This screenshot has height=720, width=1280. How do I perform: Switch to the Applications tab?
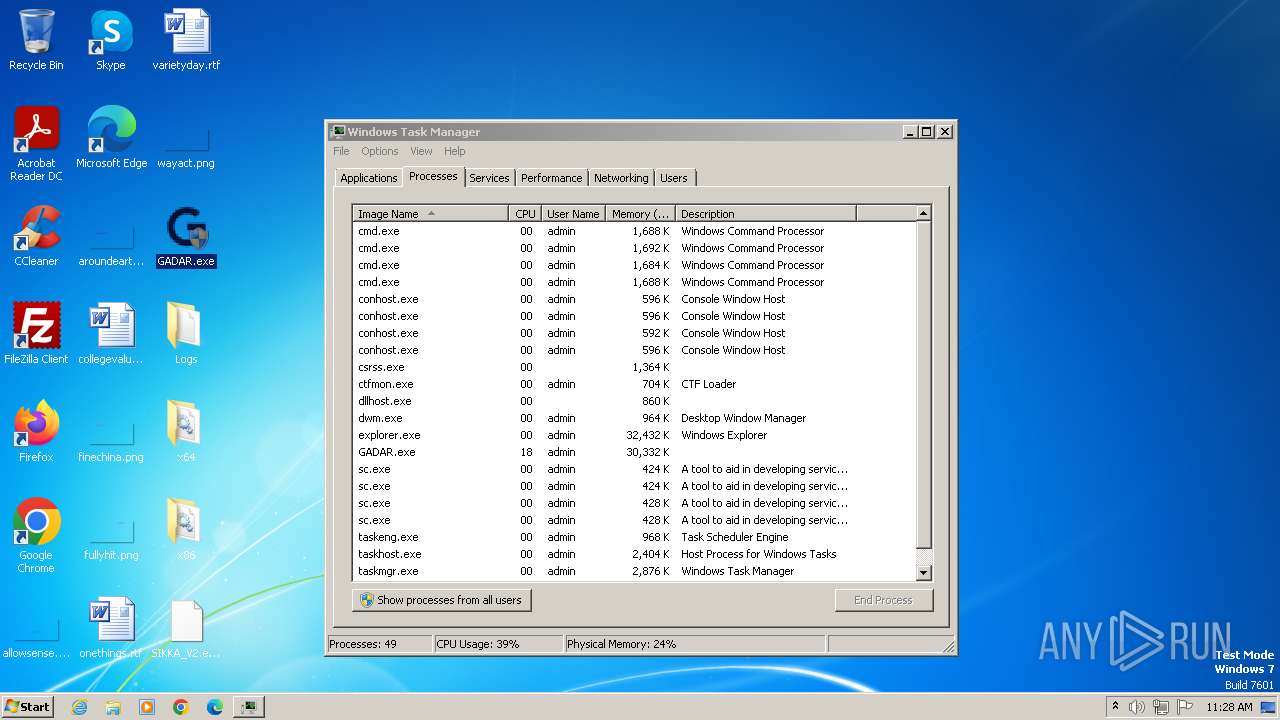pos(368,178)
